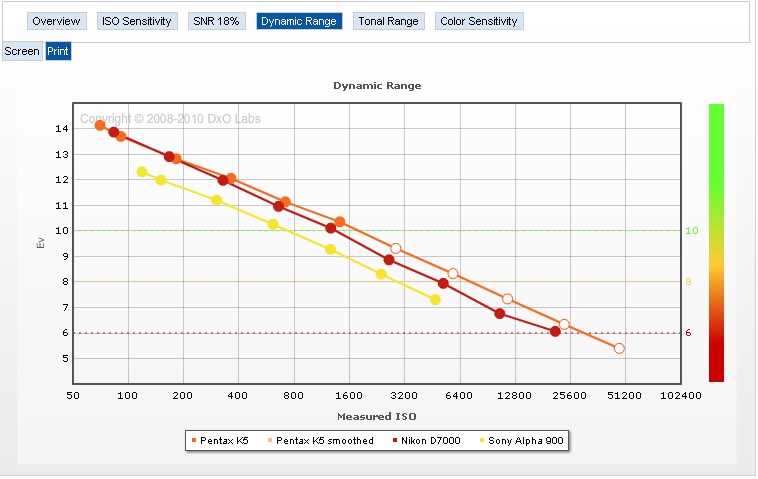Screen dimensions: 758x479
Task: Open the Overview tab
Action: pos(57,21)
